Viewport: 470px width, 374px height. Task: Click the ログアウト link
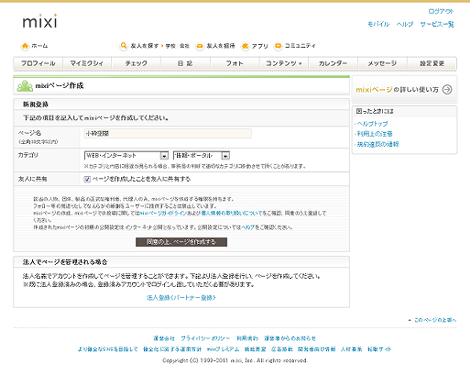(441, 11)
